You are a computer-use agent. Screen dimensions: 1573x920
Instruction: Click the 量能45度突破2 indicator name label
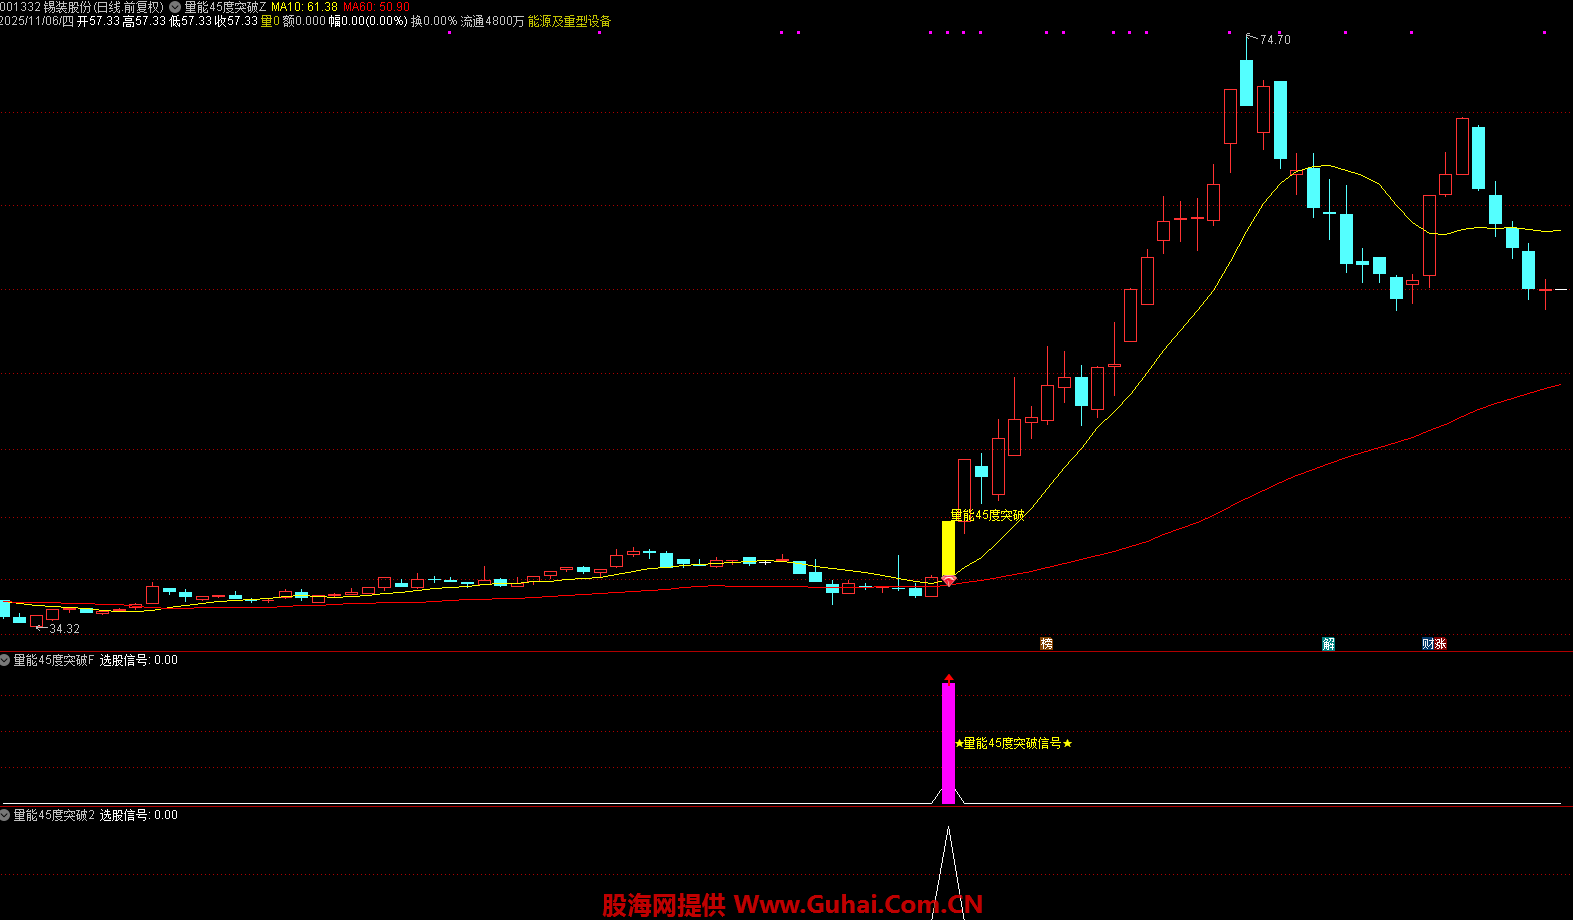coord(54,815)
